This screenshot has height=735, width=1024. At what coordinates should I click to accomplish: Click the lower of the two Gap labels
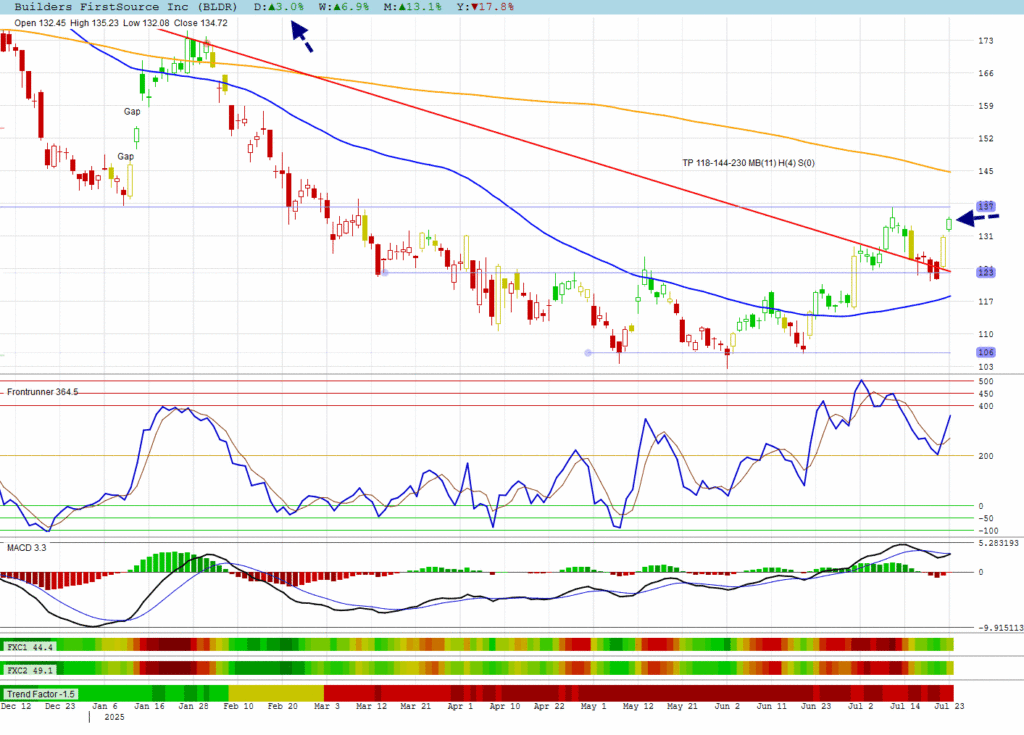click(x=125, y=157)
